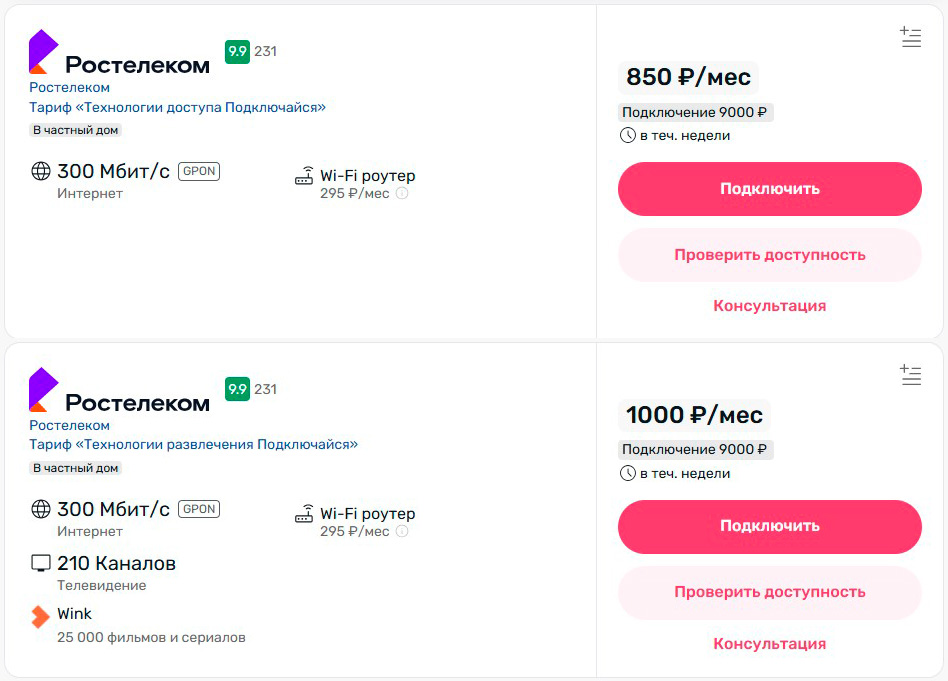Add the 850 ₽ tariff to comparison
The width and height of the screenshot is (948, 681).
click(910, 38)
